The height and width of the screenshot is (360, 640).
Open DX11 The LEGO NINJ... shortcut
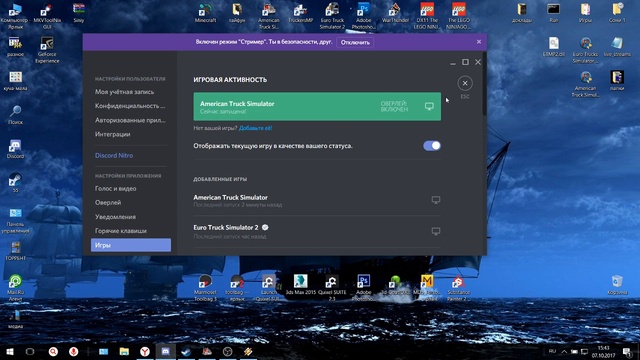427,16
